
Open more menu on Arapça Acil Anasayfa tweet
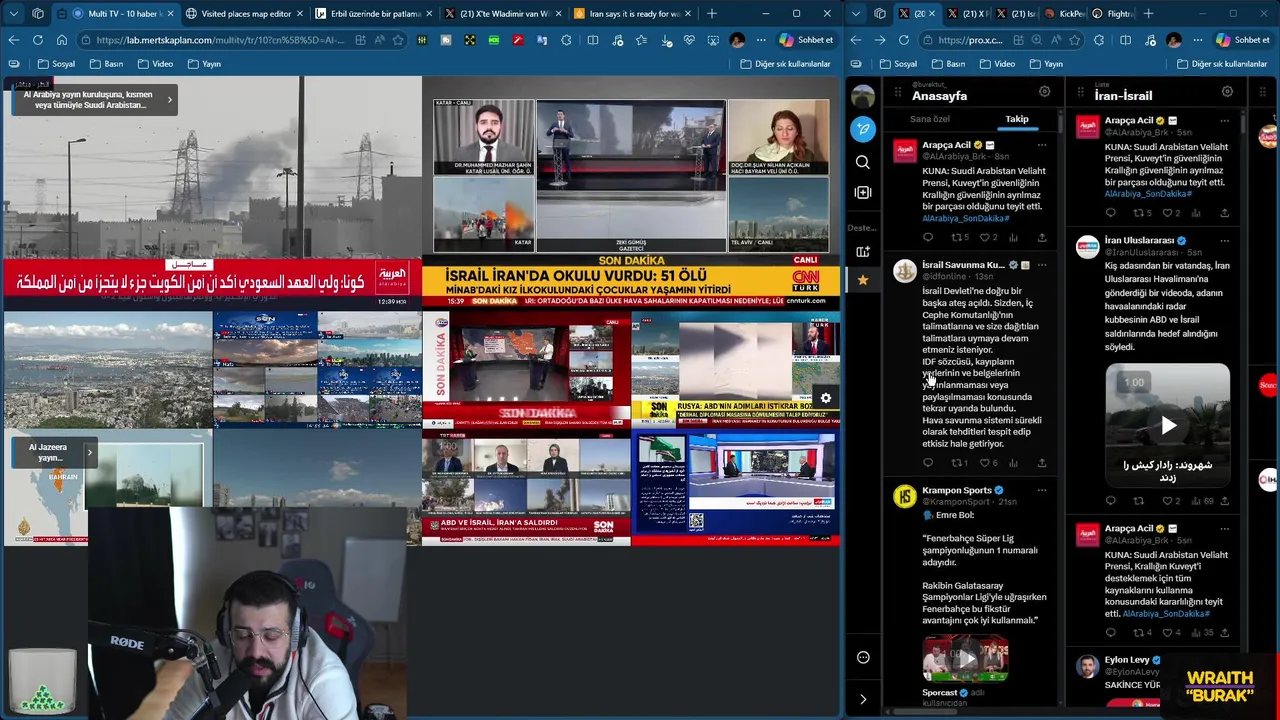(x=1041, y=145)
